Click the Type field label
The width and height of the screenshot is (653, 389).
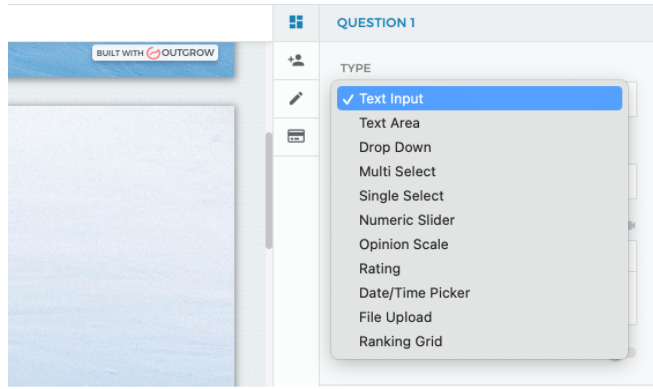[355, 68]
